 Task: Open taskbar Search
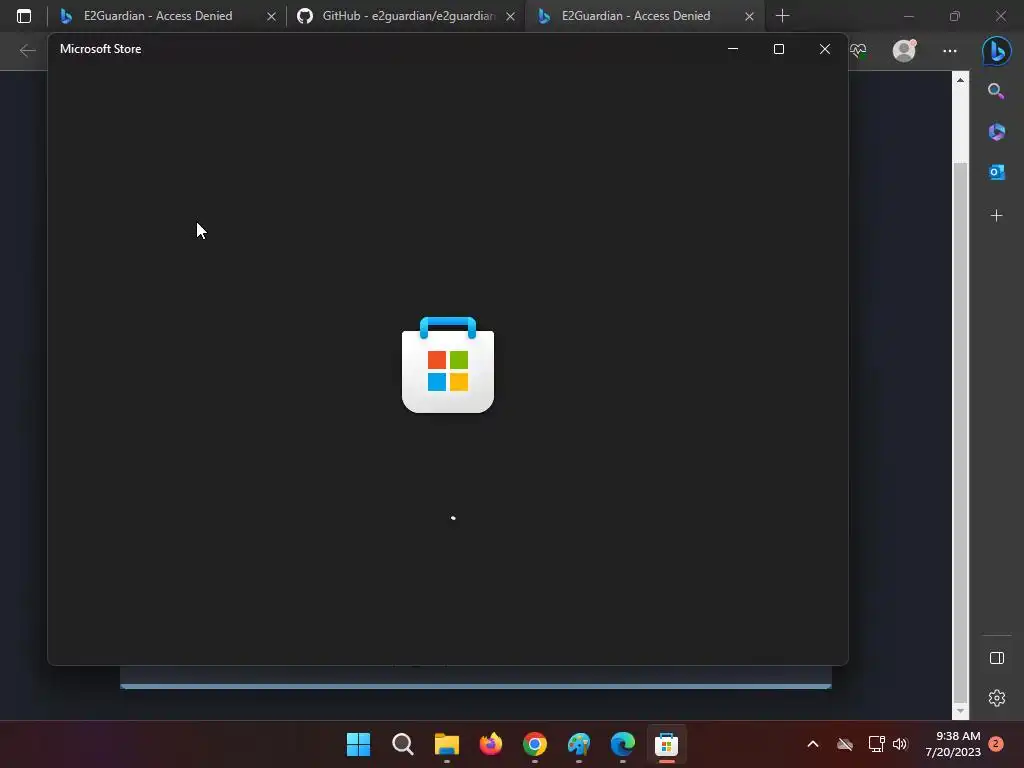(403, 744)
